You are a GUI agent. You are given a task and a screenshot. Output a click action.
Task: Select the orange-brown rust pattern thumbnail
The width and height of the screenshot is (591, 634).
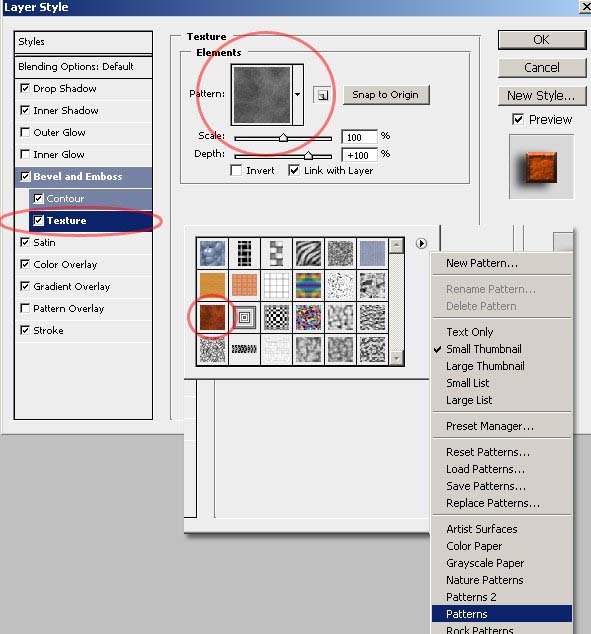click(x=213, y=318)
